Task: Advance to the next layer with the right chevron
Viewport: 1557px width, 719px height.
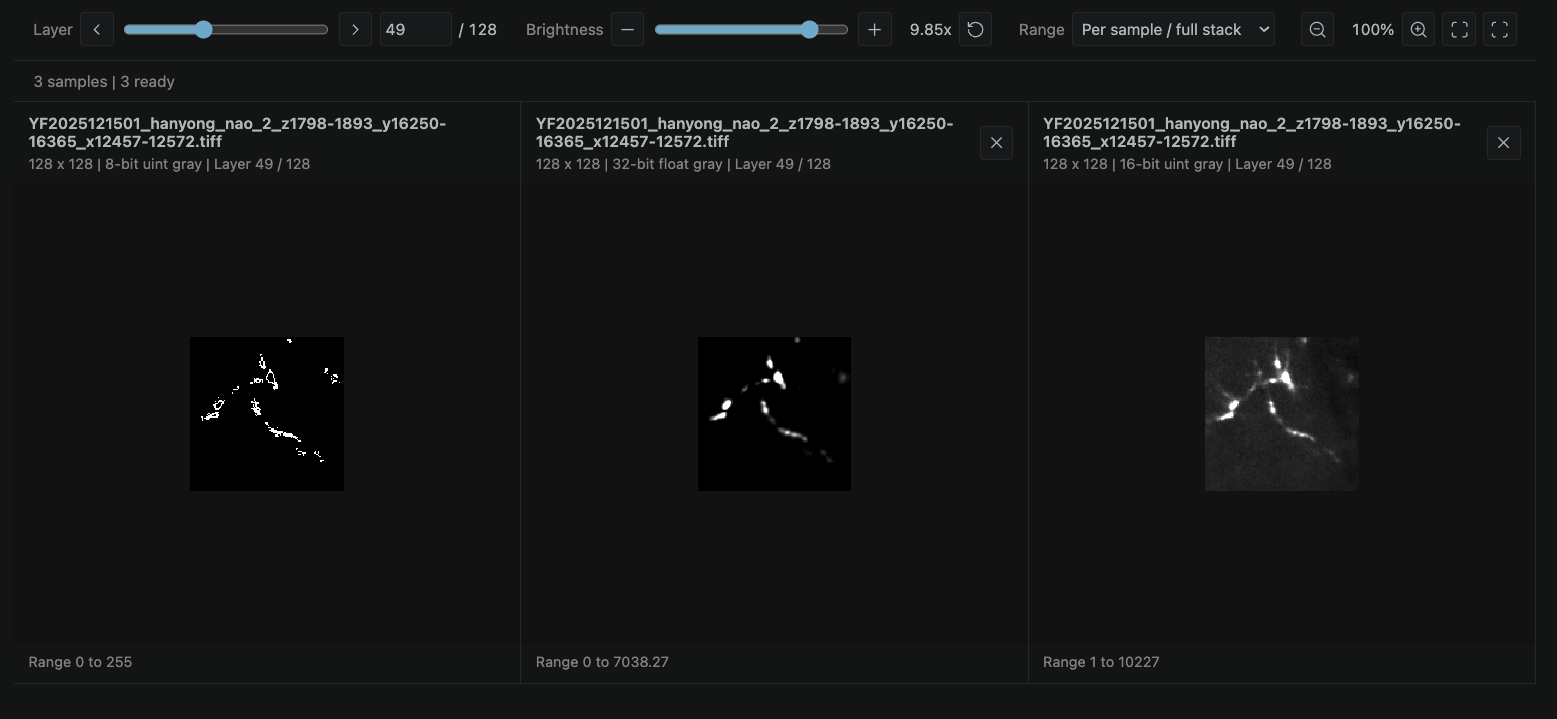Action: [x=355, y=30]
